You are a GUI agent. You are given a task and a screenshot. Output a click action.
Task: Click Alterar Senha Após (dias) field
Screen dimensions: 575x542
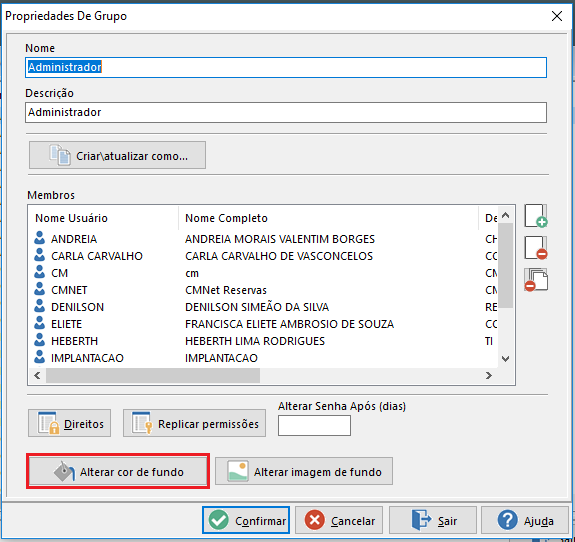pos(314,425)
